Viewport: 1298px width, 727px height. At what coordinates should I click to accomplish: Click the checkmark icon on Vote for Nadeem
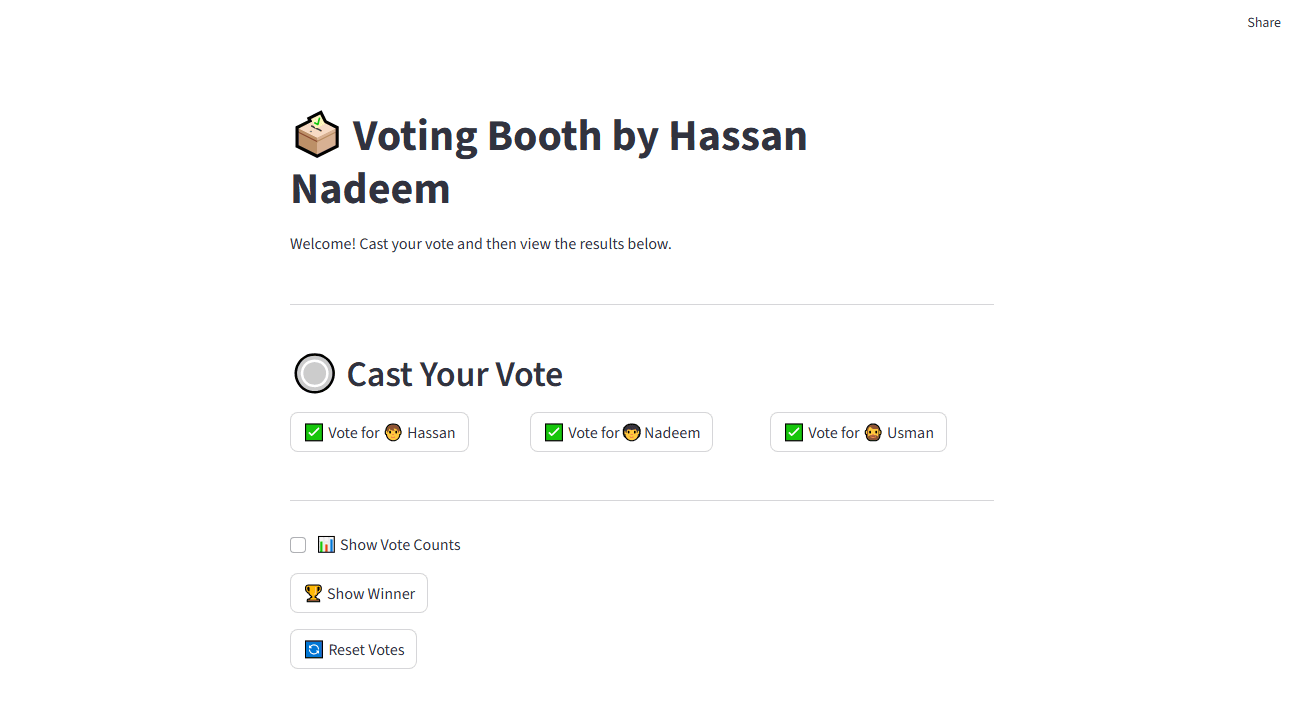[x=554, y=432]
